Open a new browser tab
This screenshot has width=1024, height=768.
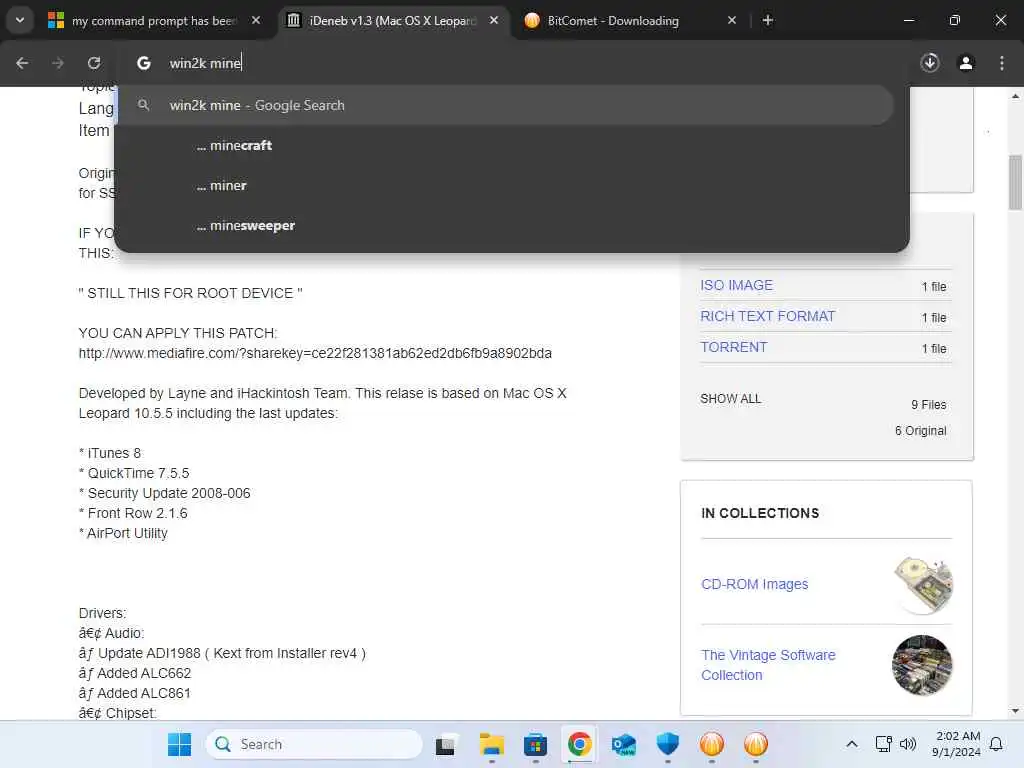768,20
